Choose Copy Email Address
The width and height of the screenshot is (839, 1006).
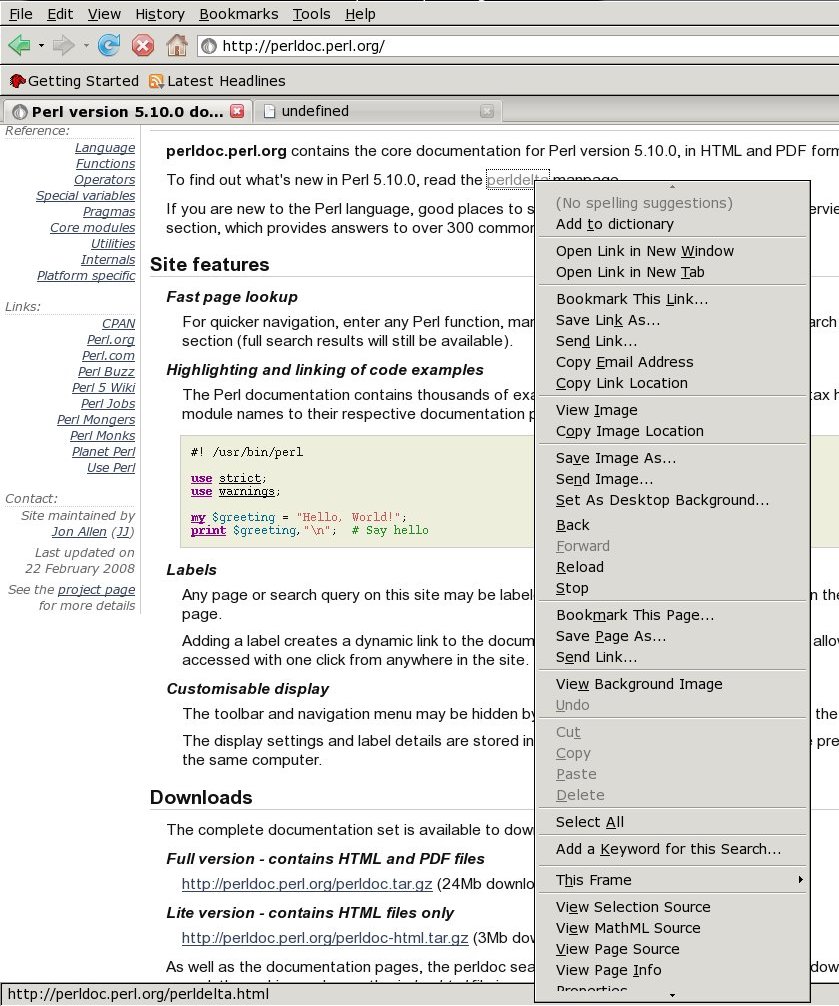click(672, 362)
